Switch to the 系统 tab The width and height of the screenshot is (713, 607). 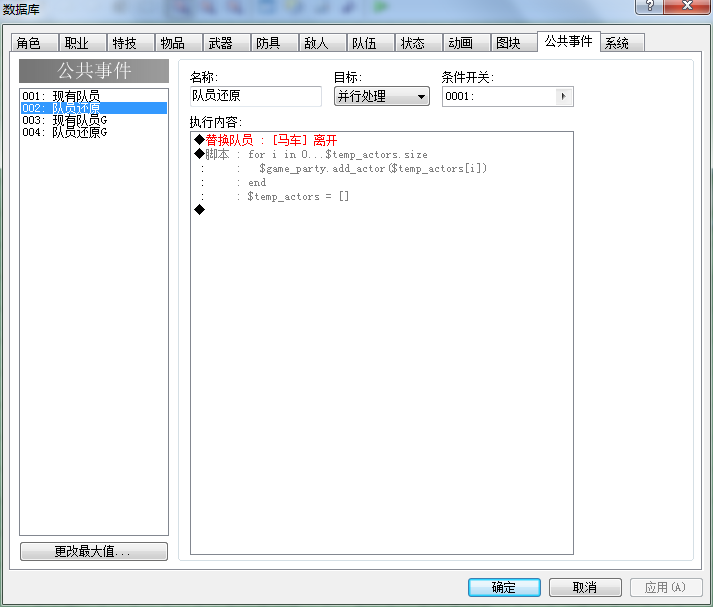(622, 43)
